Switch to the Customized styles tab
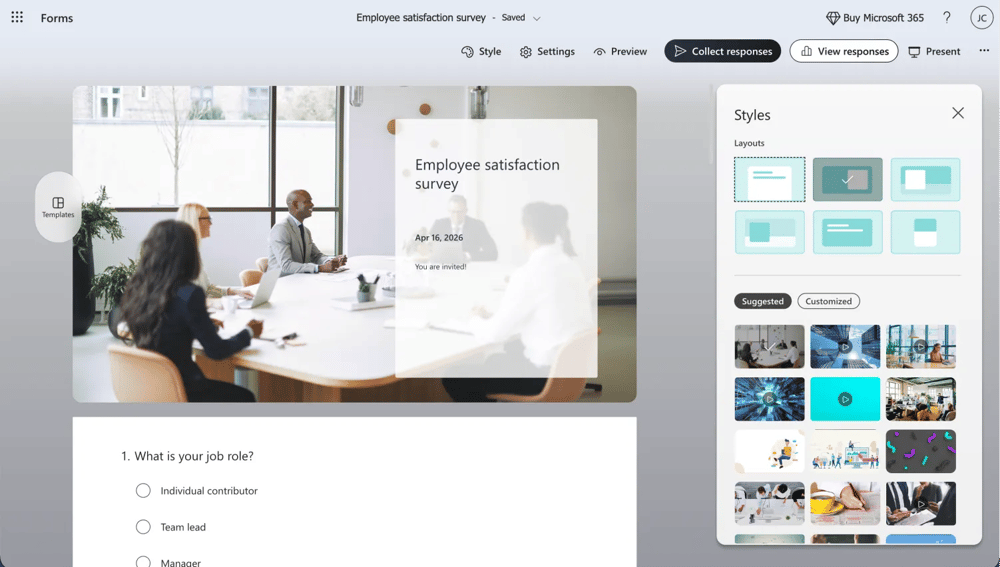The height and width of the screenshot is (567, 1000). coord(828,301)
